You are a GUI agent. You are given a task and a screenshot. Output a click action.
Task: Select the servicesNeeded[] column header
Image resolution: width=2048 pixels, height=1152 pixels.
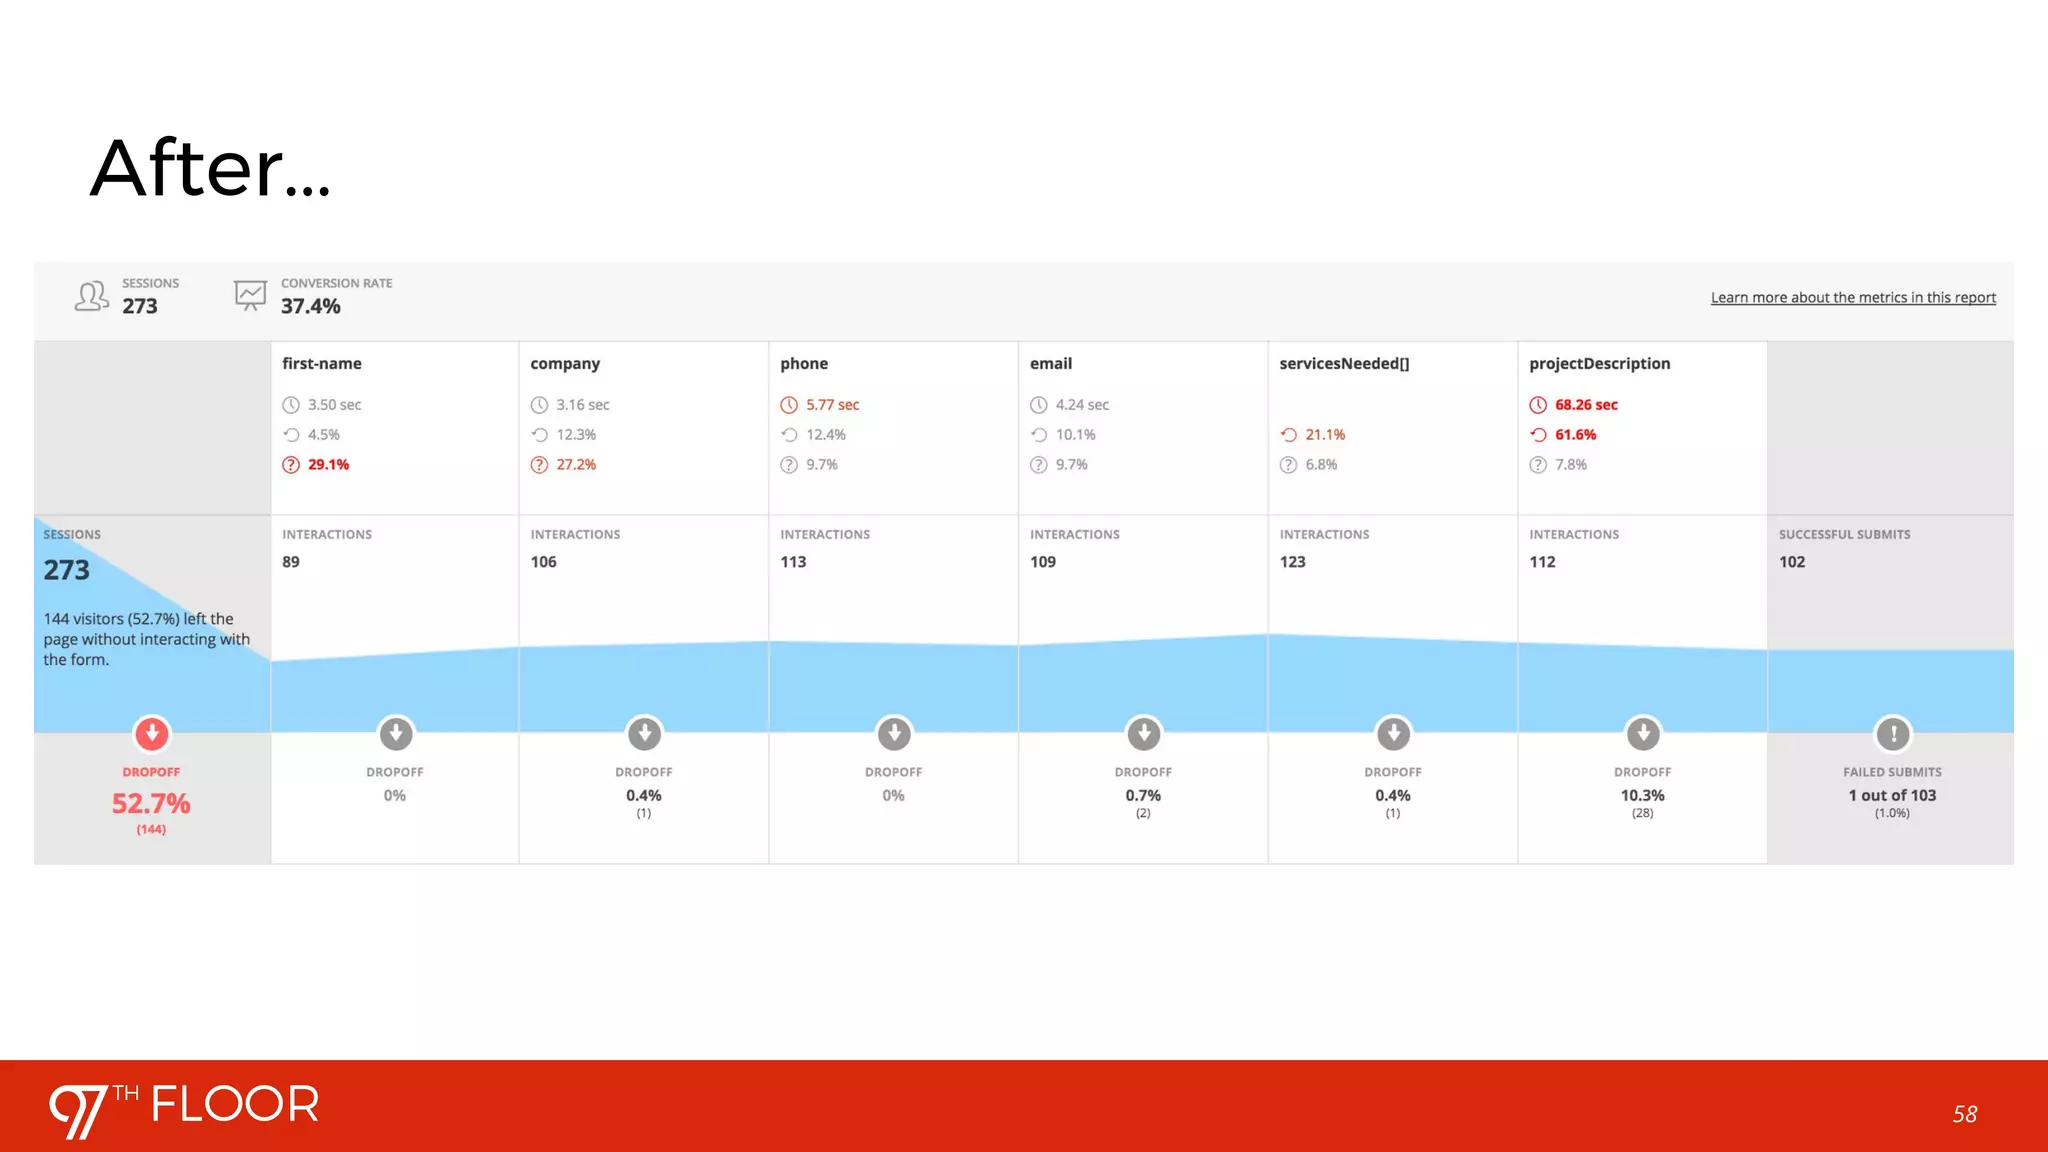coord(1344,364)
